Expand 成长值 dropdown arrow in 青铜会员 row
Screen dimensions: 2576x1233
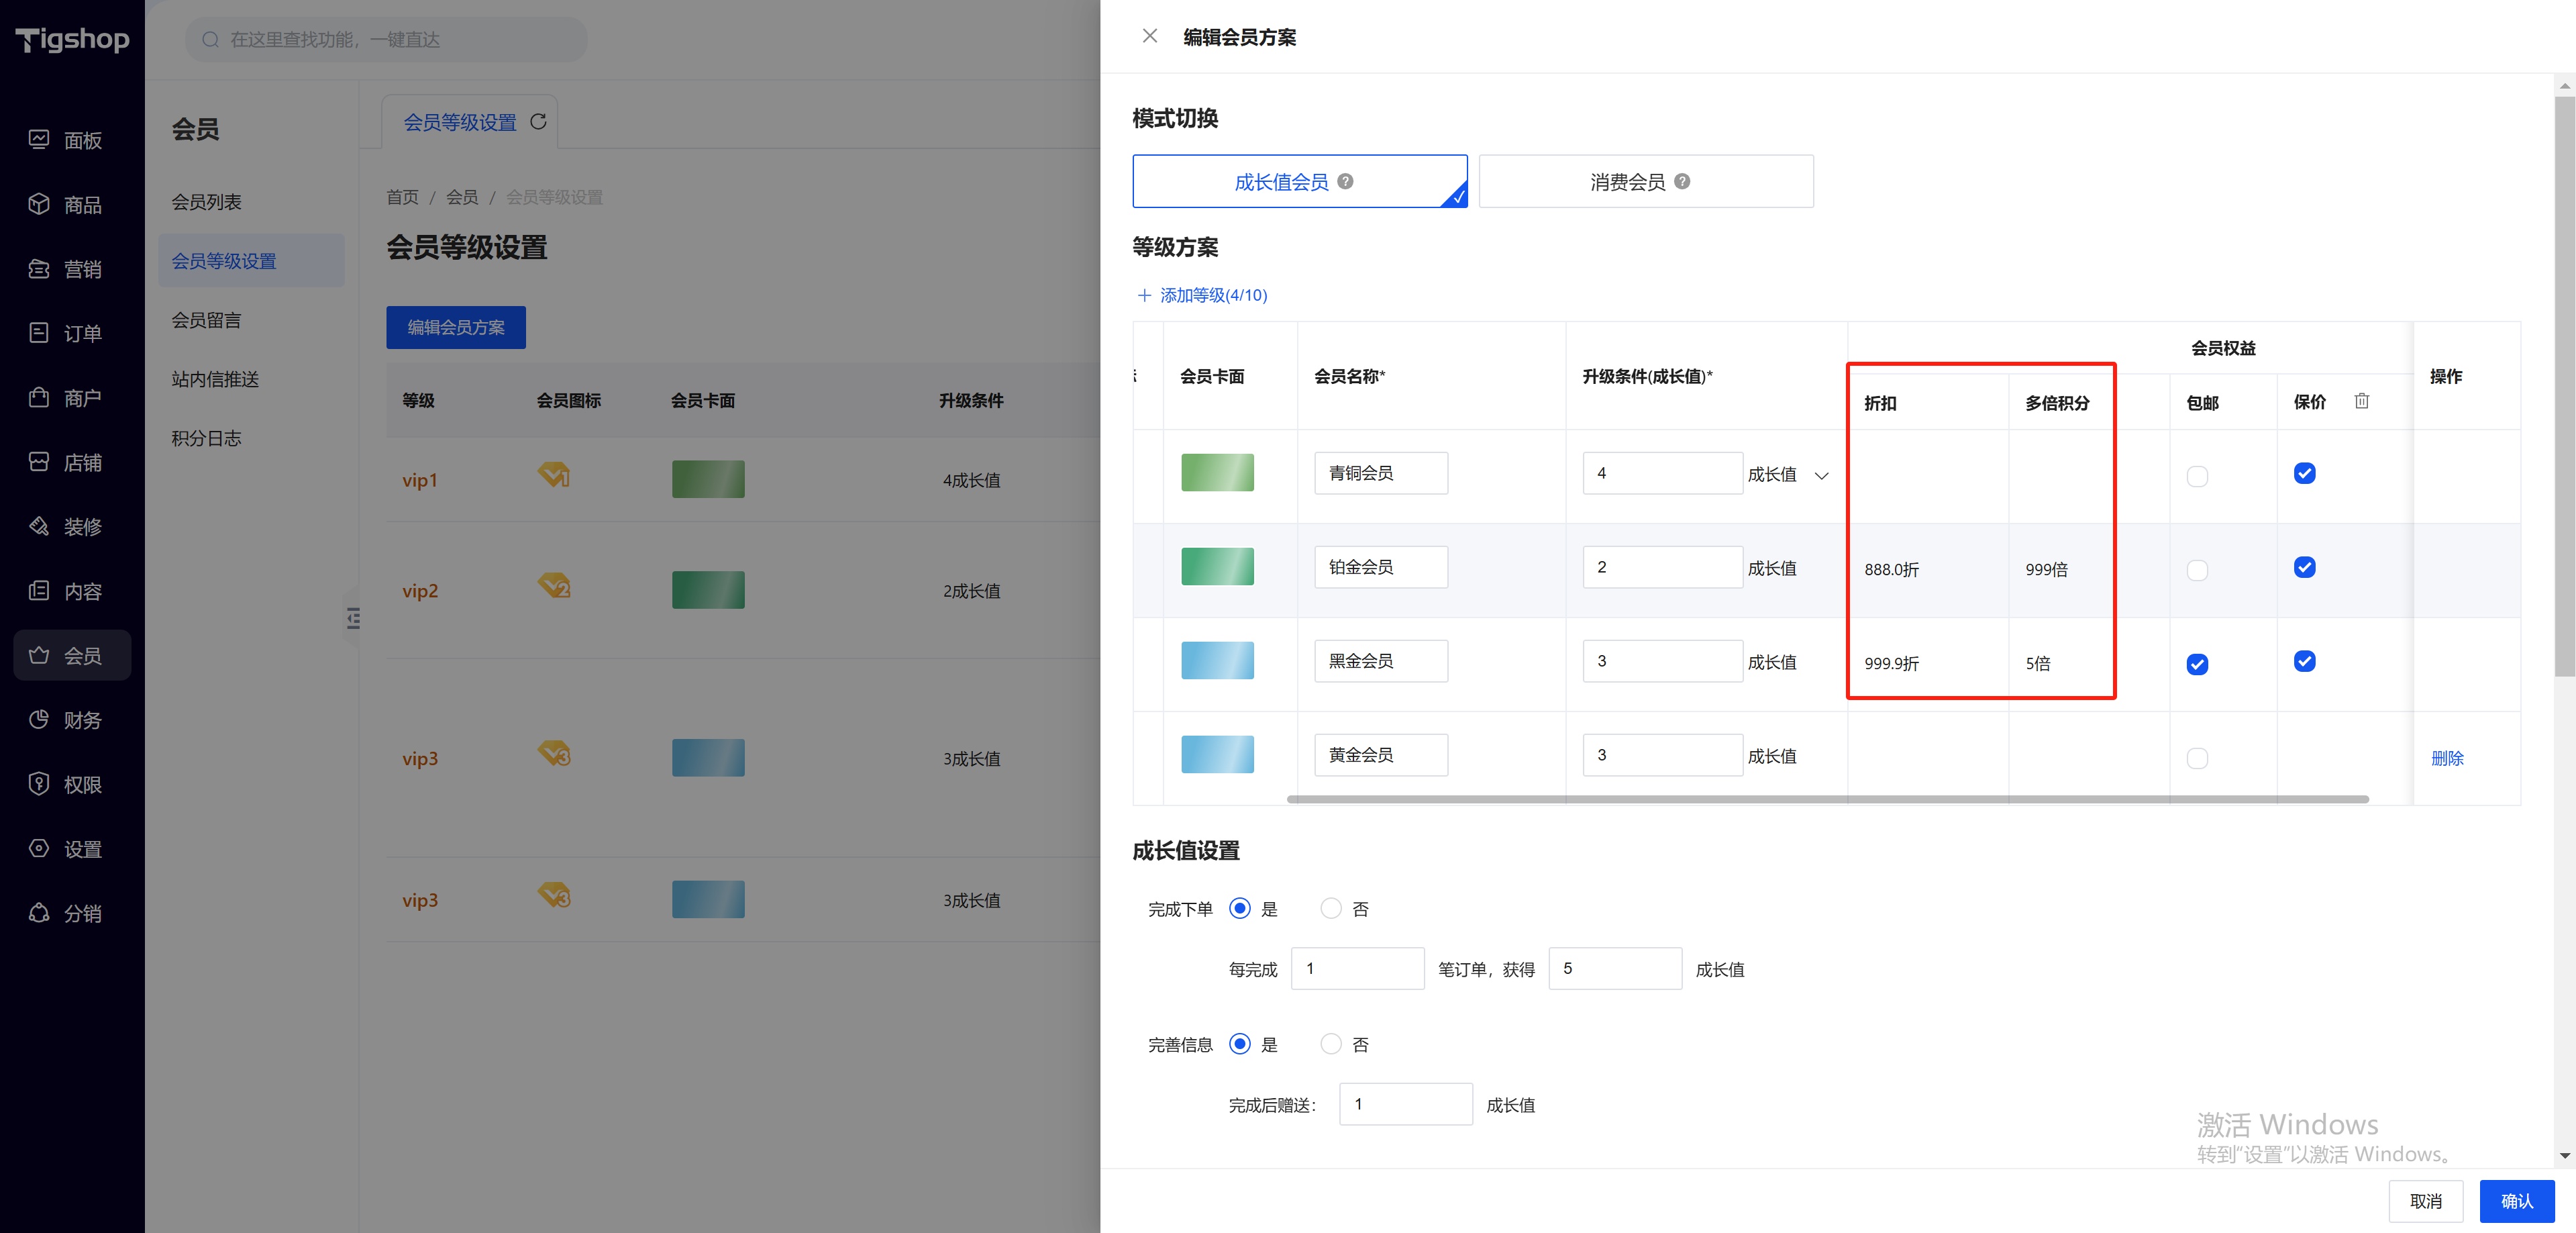coord(1821,475)
